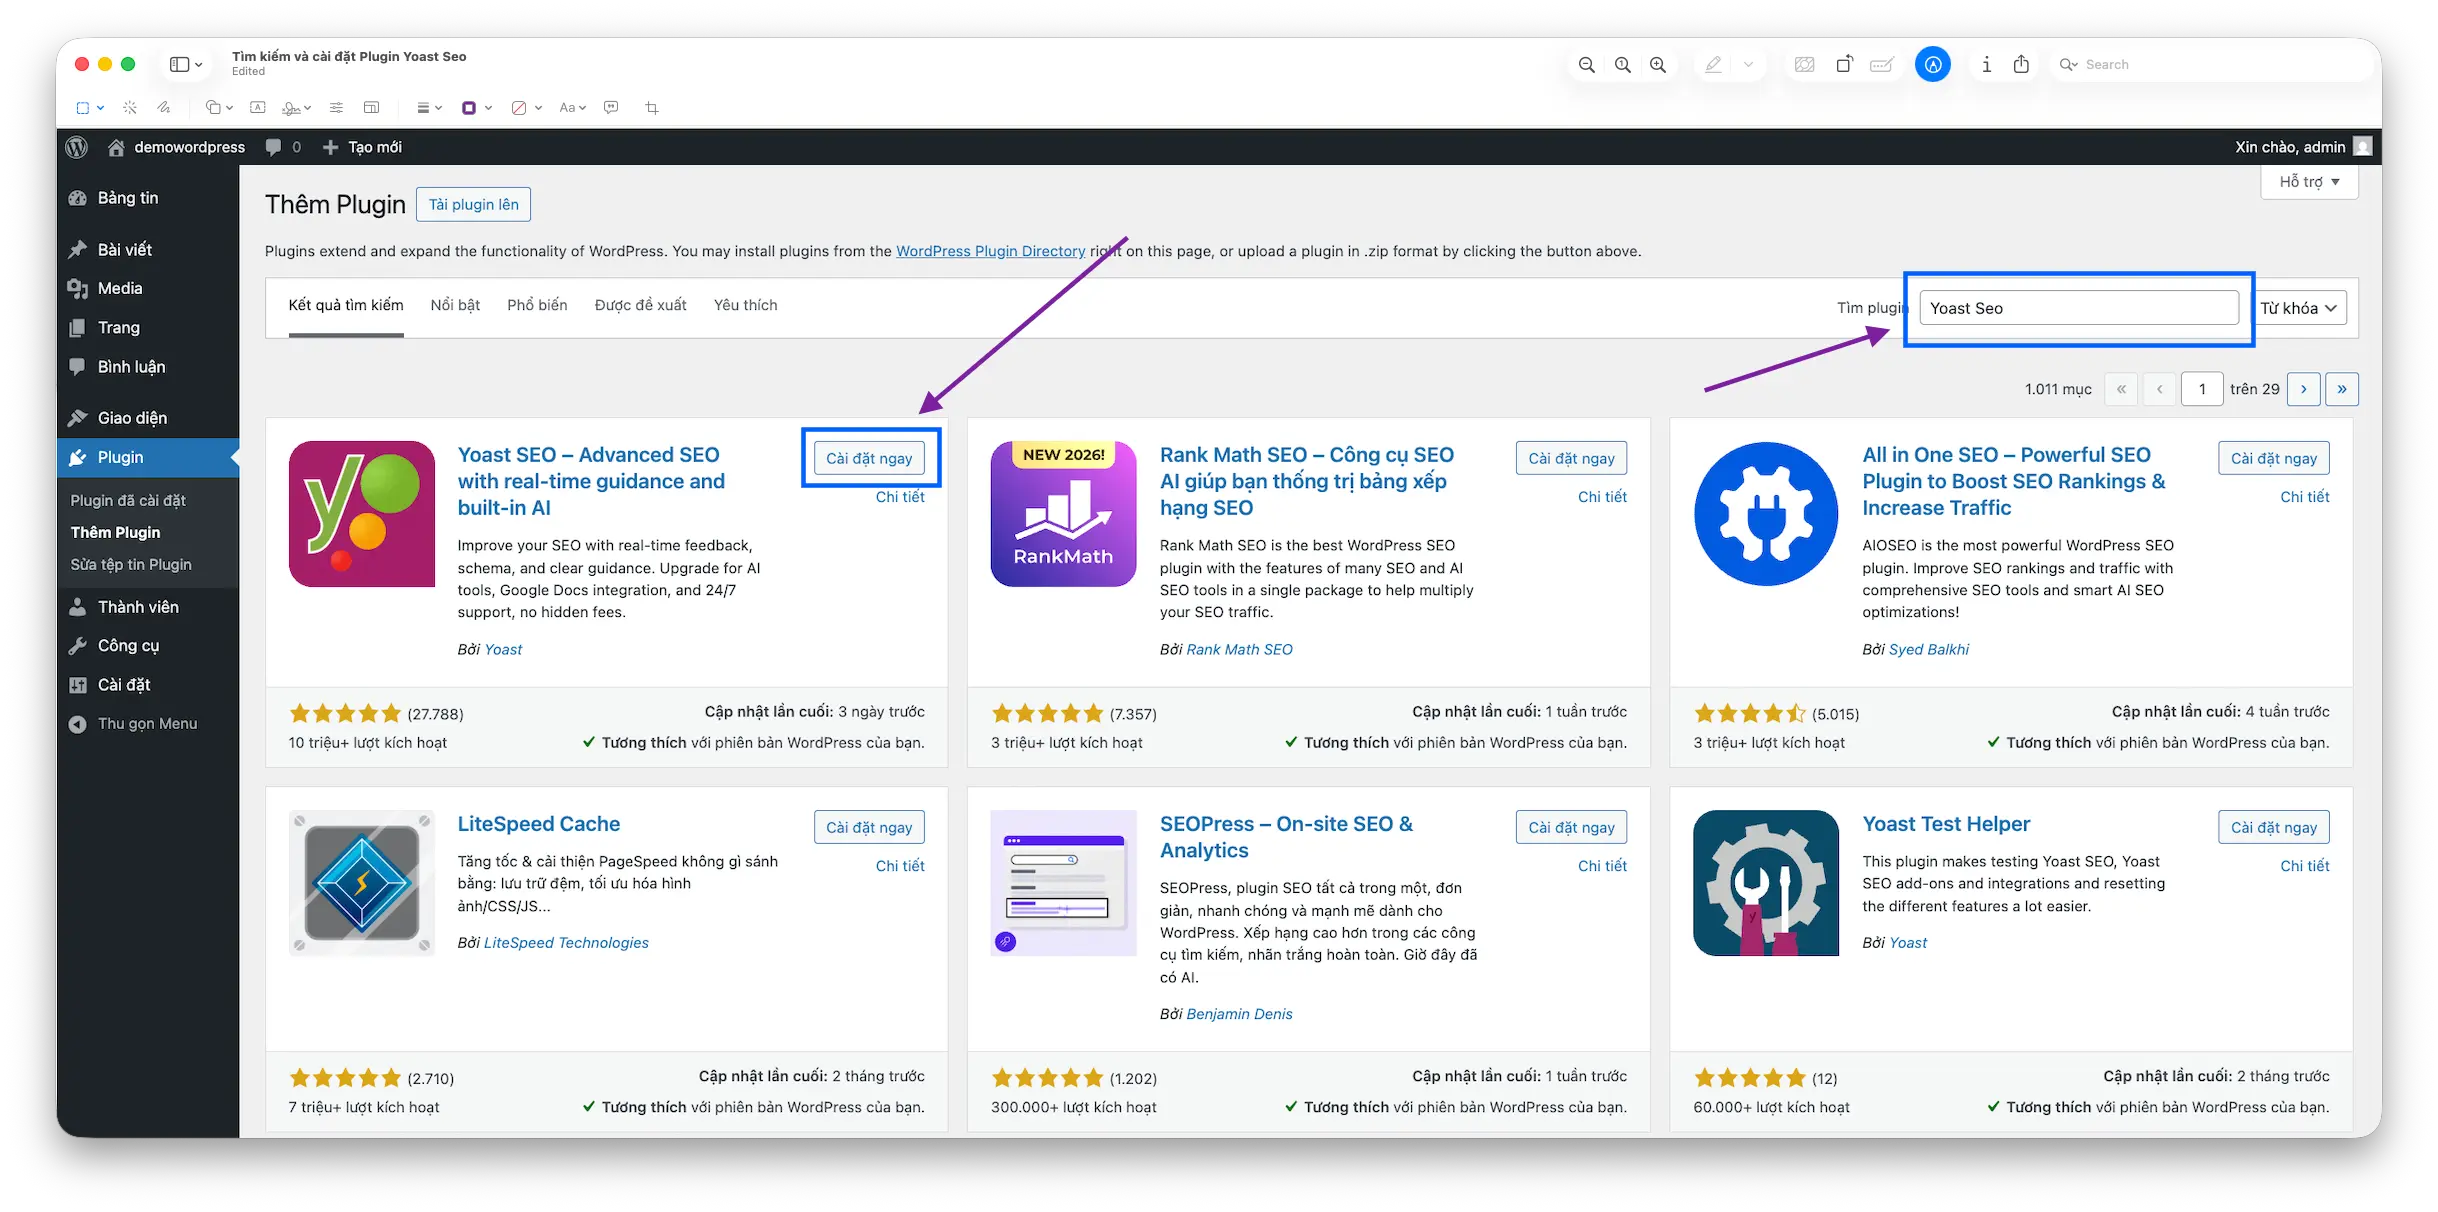Expand the Shape Style line dropdown
Image resolution: width=2438 pixels, height=1212 pixels.
[429, 108]
